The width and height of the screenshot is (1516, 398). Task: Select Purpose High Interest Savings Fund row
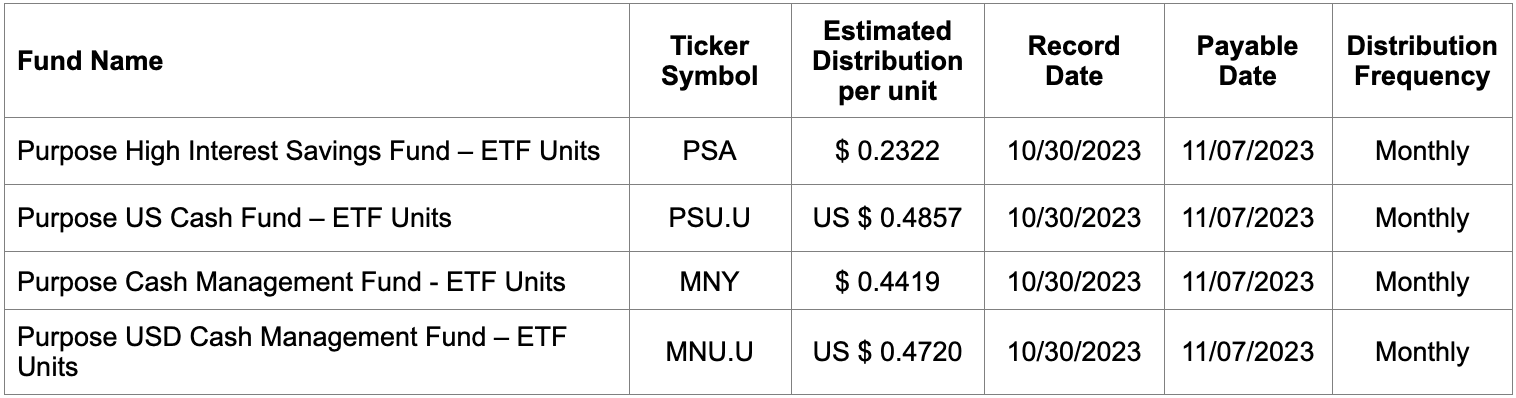pyautogui.click(x=758, y=151)
